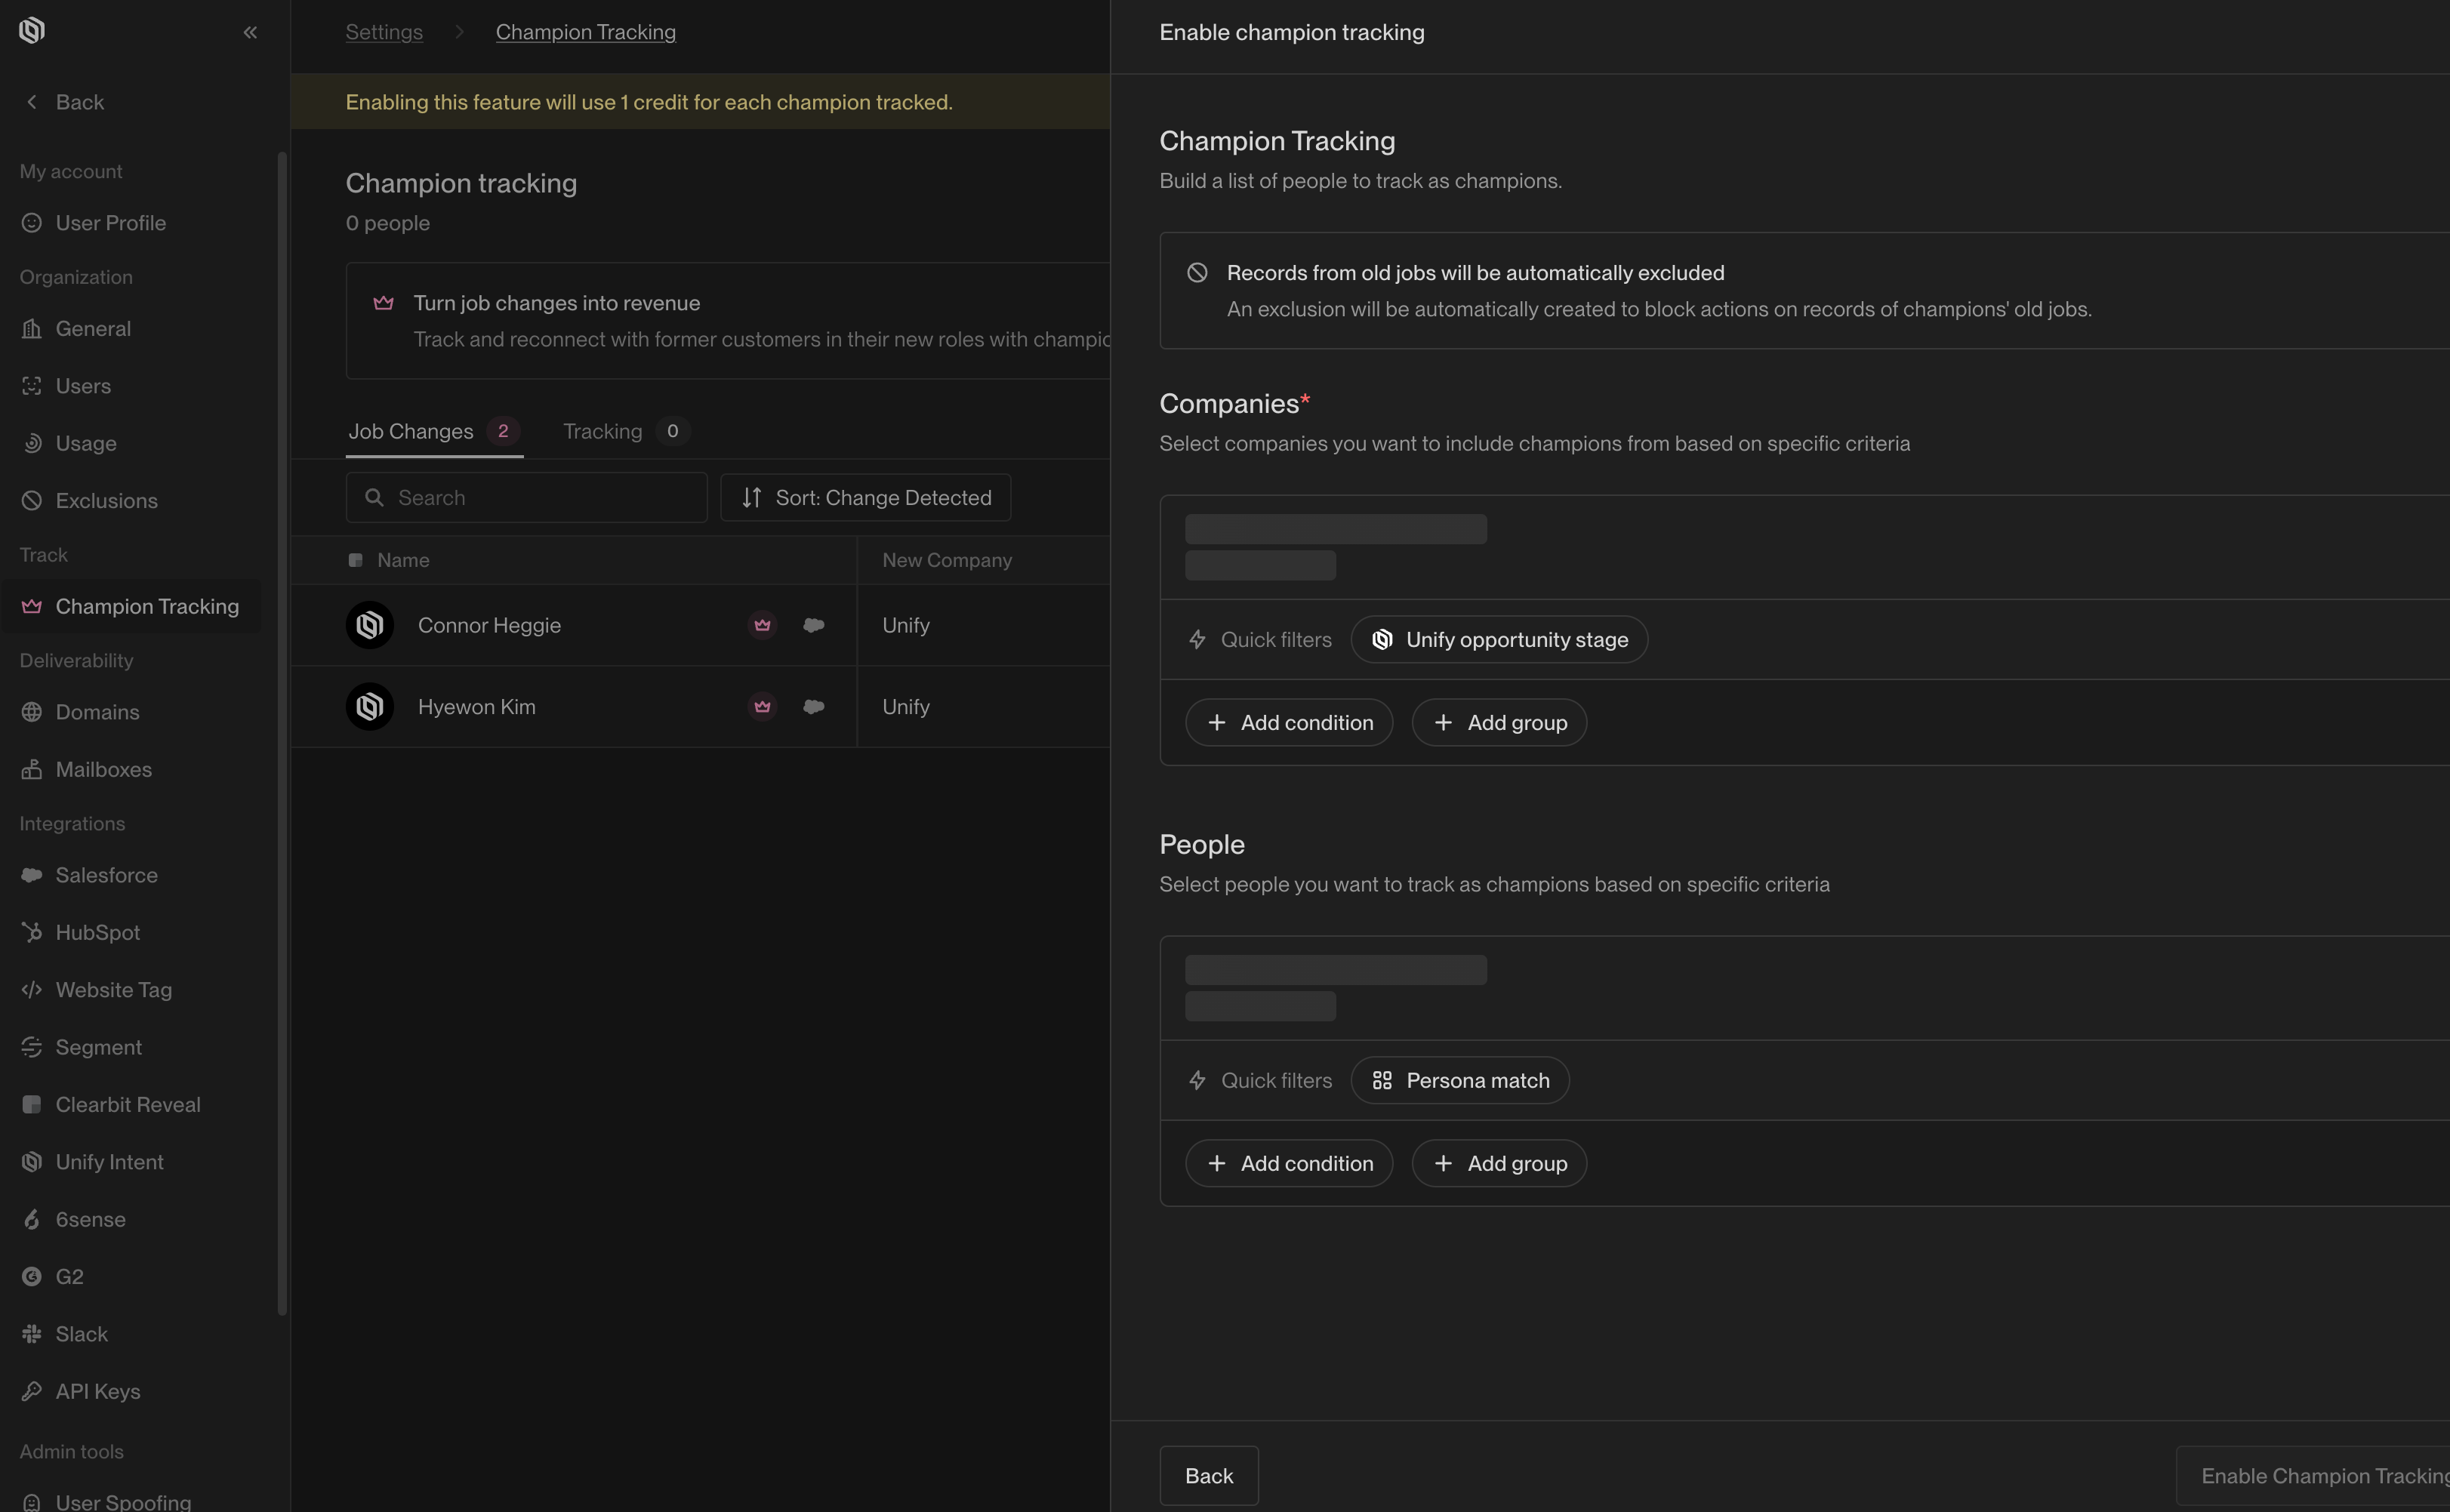Viewport: 2450px width, 1512px height.
Task: Click the Clearbit Reveal icon
Action: click(32, 1104)
